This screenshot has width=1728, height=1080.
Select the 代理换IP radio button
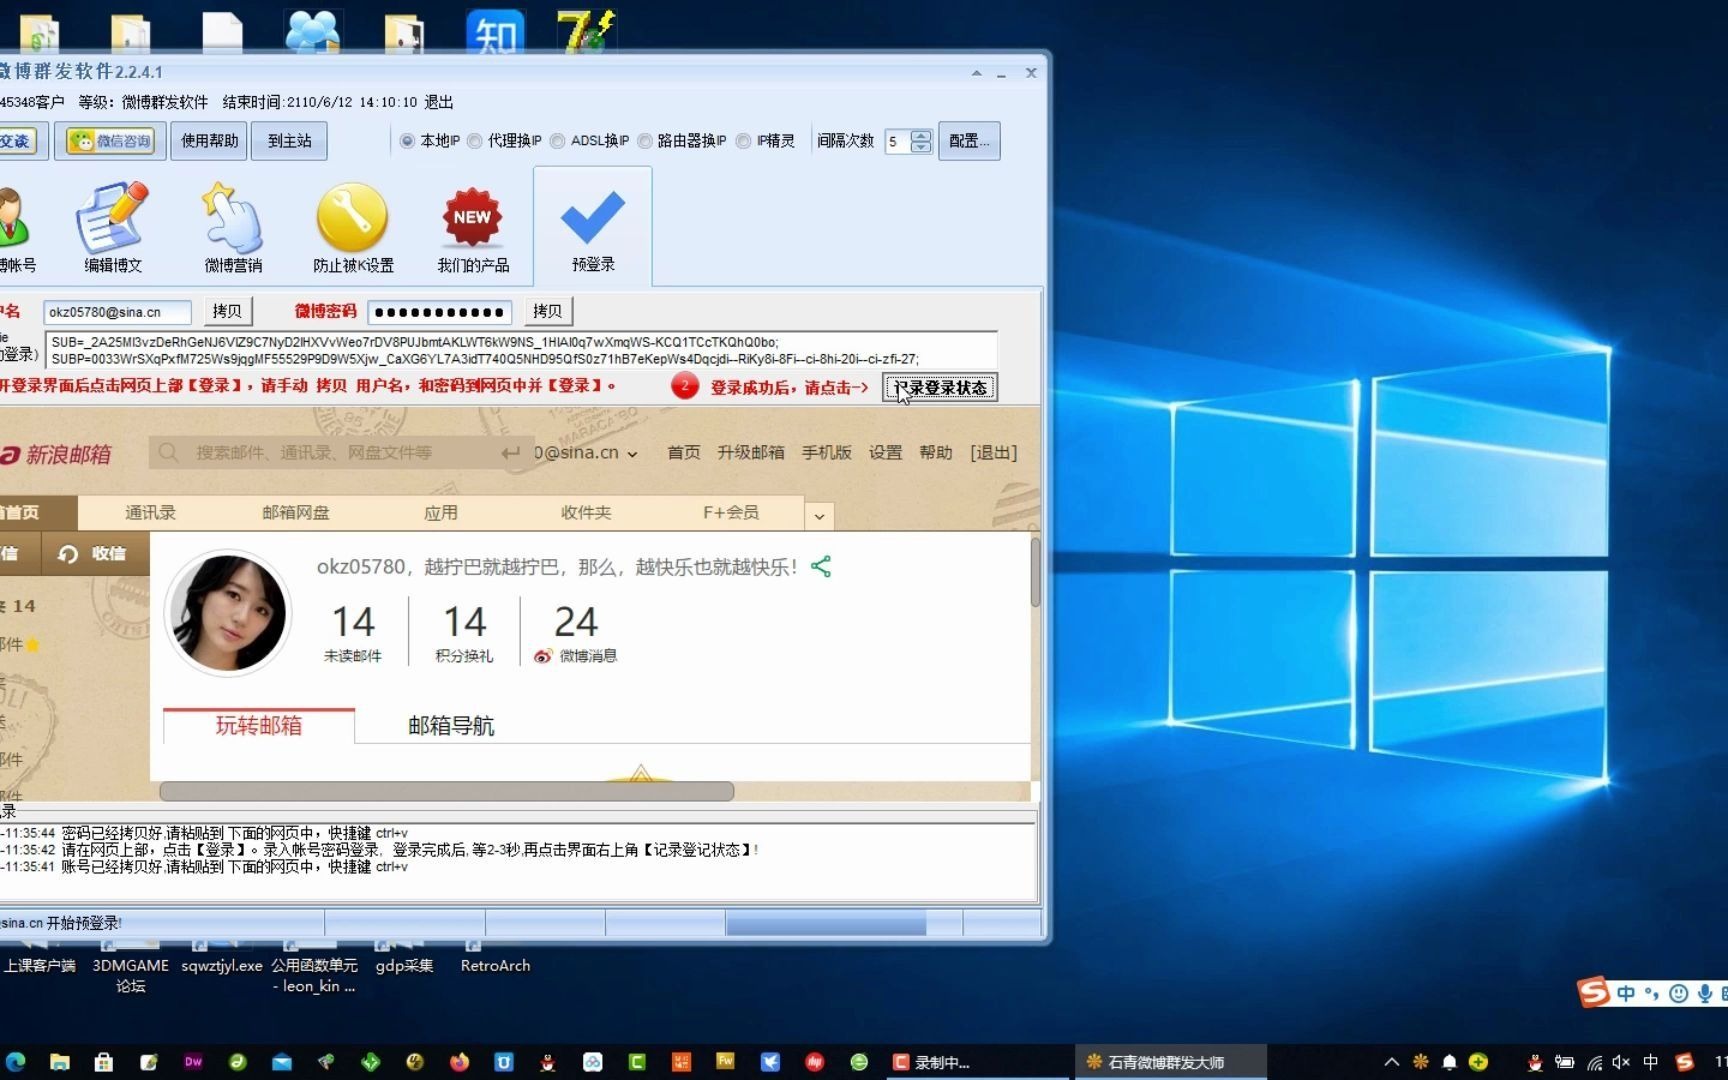click(475, 141)
